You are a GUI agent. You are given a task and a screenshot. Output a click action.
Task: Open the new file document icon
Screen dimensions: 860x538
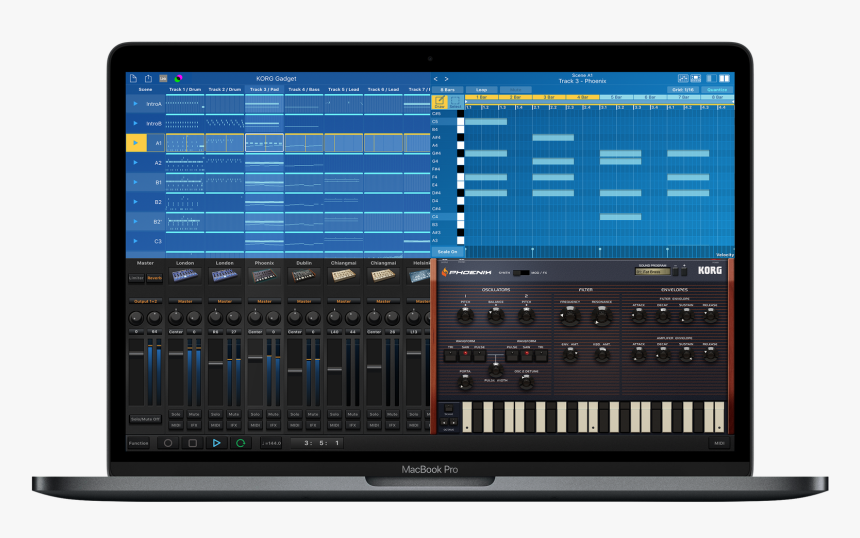133,78
